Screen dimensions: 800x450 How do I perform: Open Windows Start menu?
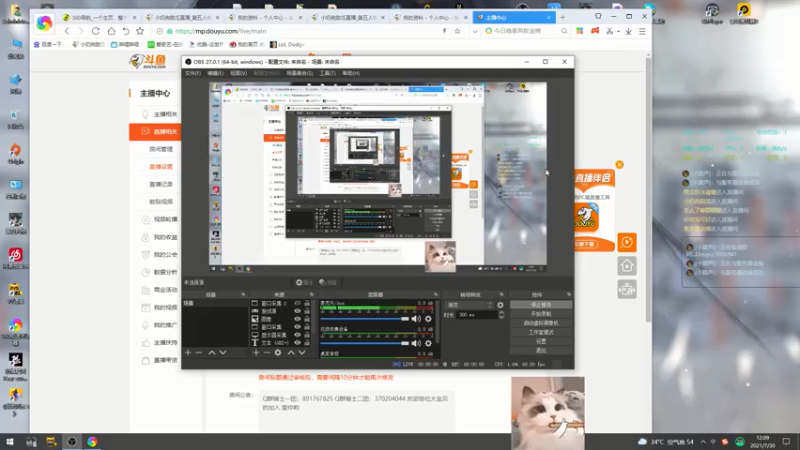click(x=9, y=441)
